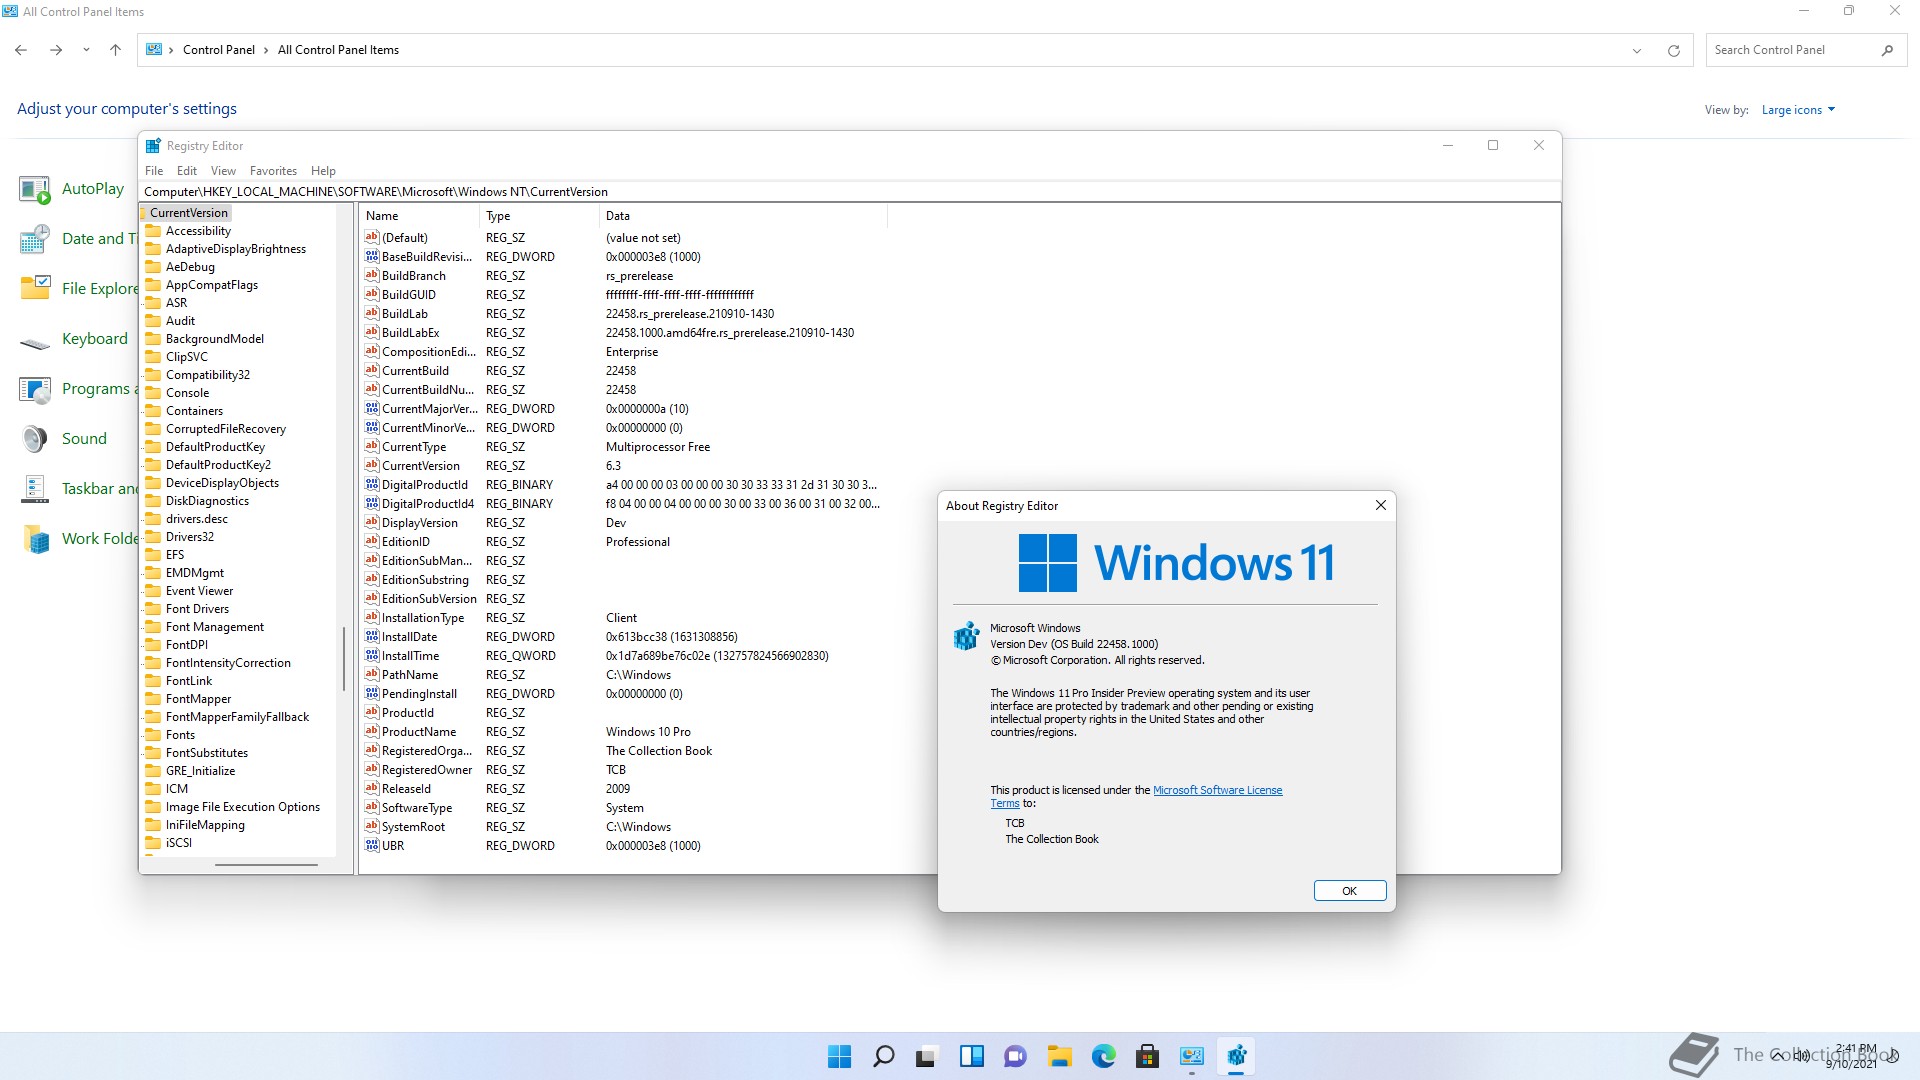Click the taskbar Search magnifier icon
The height and width of the screenshot is (1080, 1920).
883,1056
